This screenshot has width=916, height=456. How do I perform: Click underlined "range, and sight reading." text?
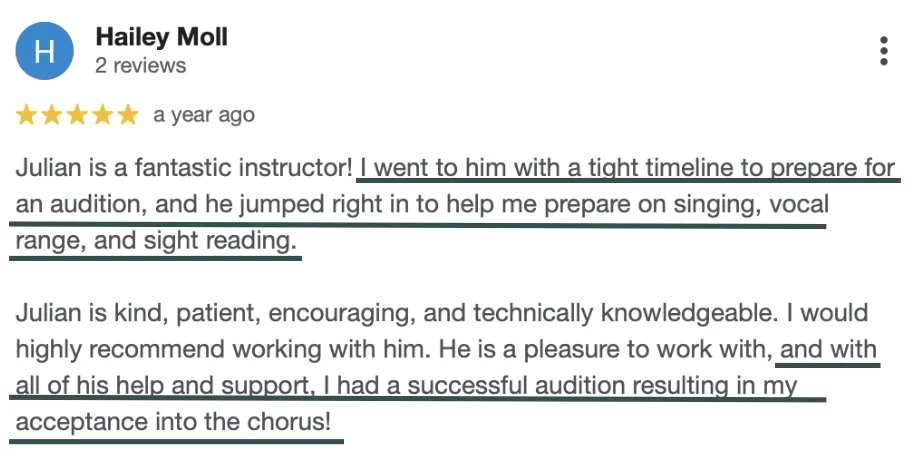156,241
